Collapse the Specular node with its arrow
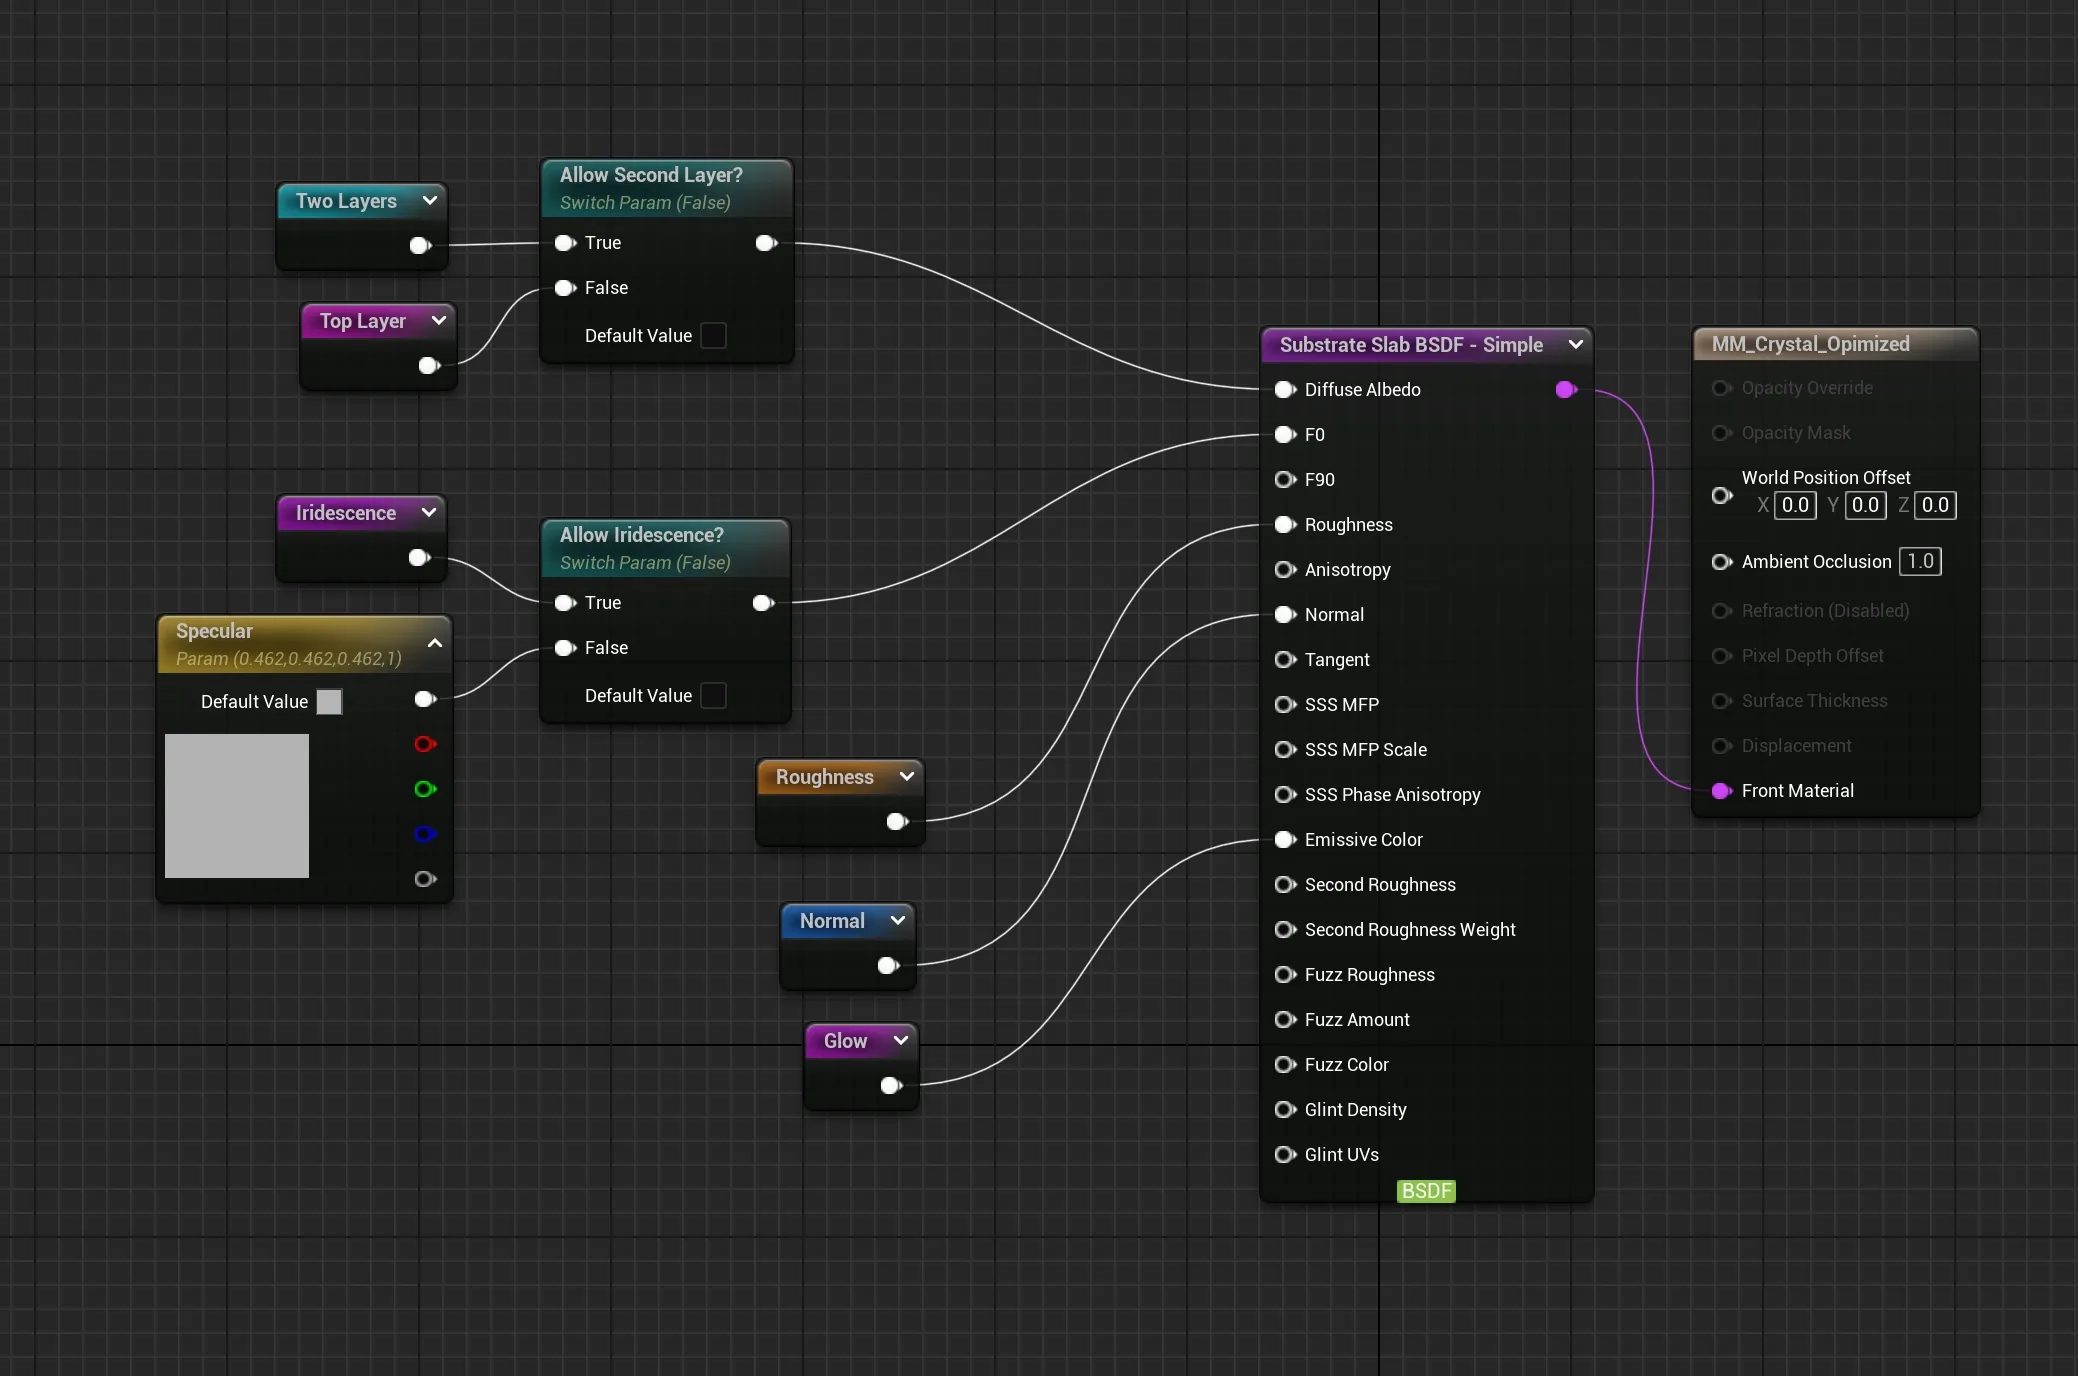The width and height of the screenshot is (2078, 1376). pyautogui.click(x=435, y=643)
